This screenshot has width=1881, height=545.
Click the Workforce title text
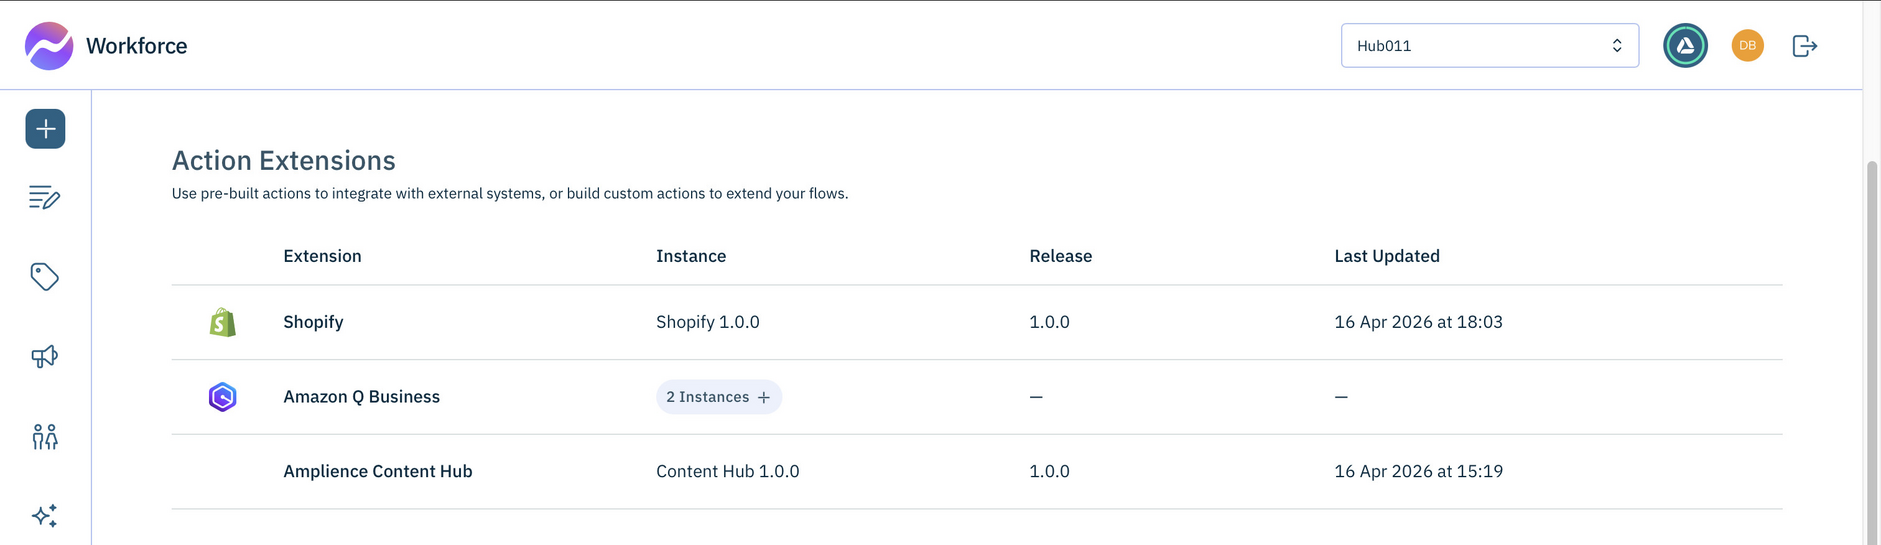pos(137,46)
